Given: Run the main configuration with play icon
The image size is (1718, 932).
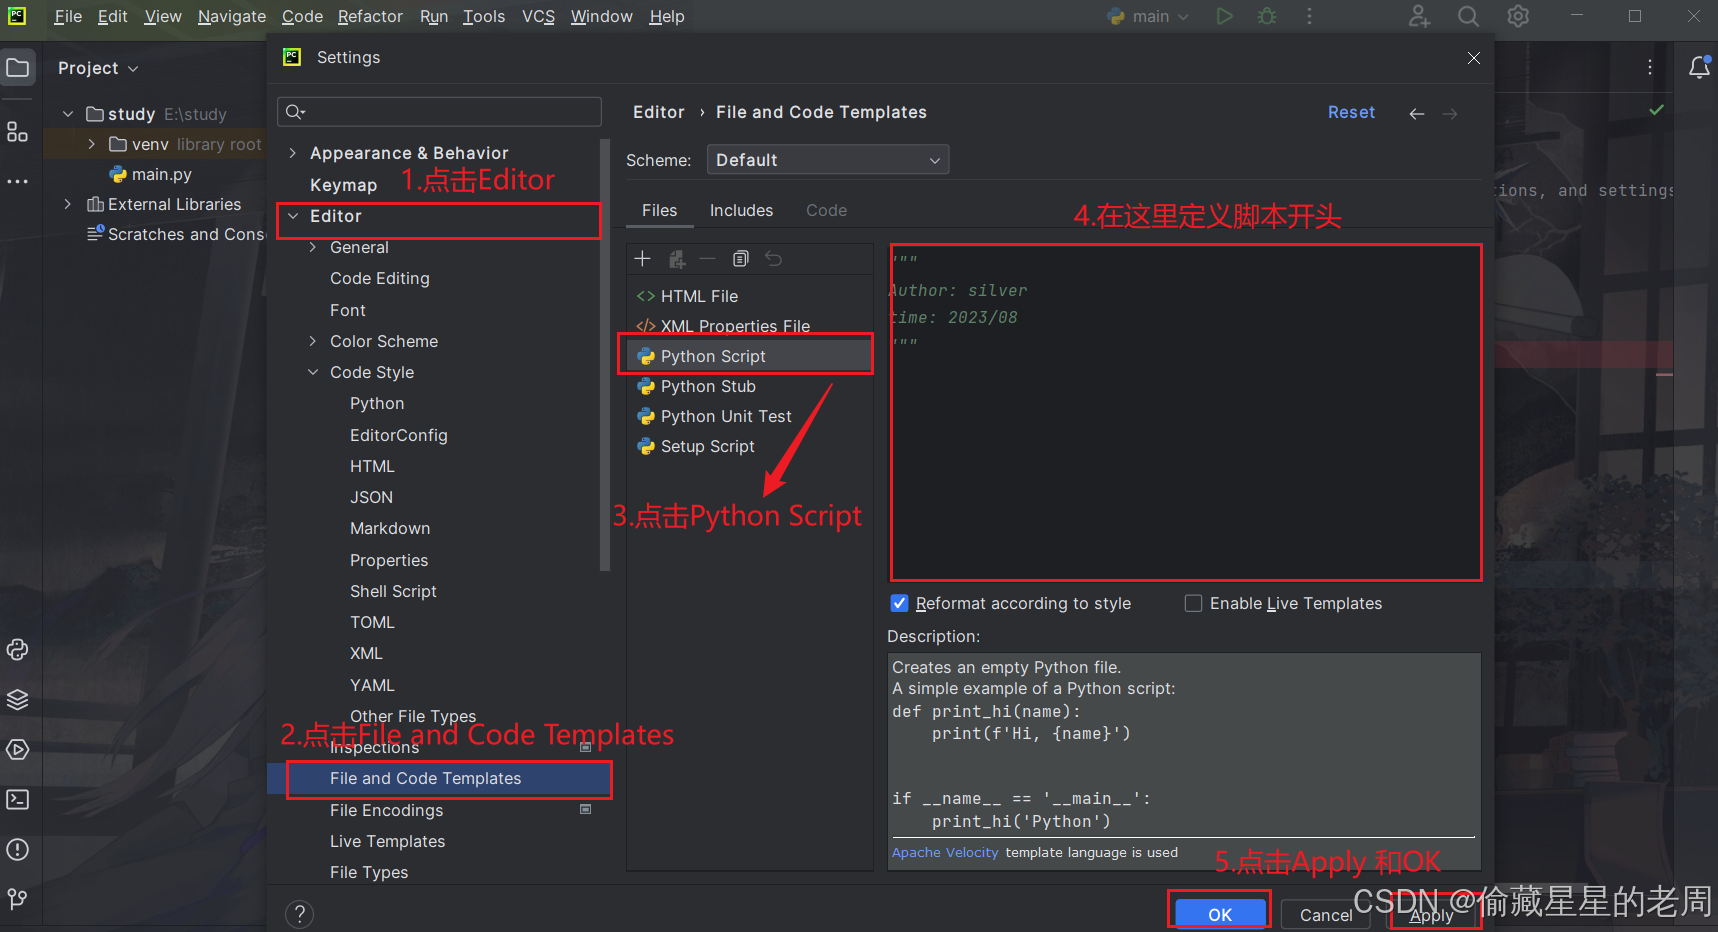Looking at the screenshot, I should [1224, 16].
